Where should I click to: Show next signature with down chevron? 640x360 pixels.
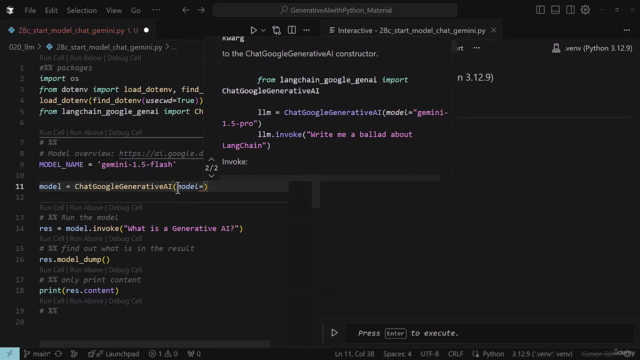211,176
